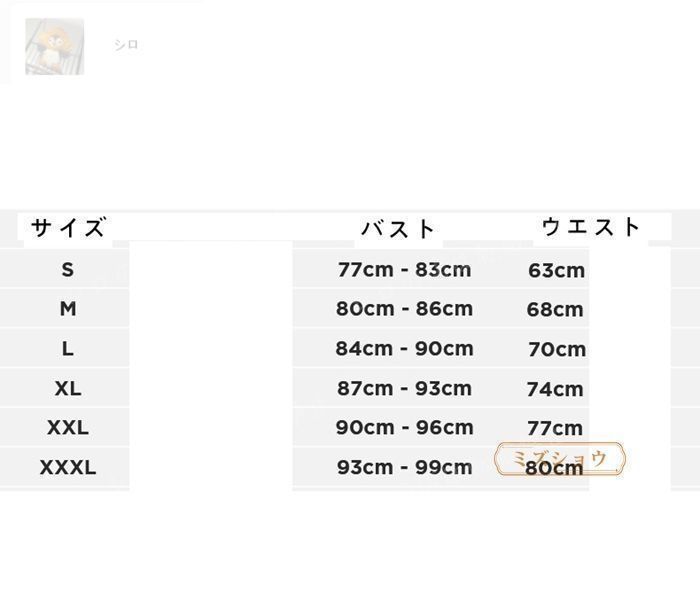This screenshot has width=700, height=601.
Task: Click the 93cm - 99cm bust cell
Action: pos(404,467)
